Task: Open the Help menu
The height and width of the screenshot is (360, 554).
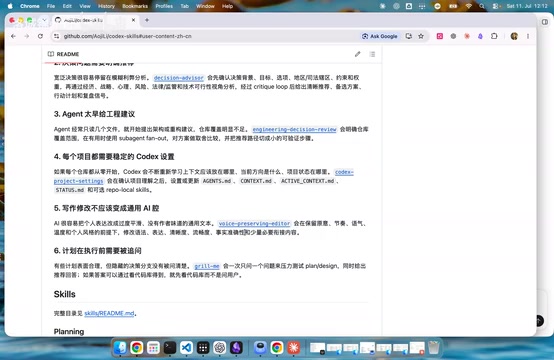Action: coord(227,6)
